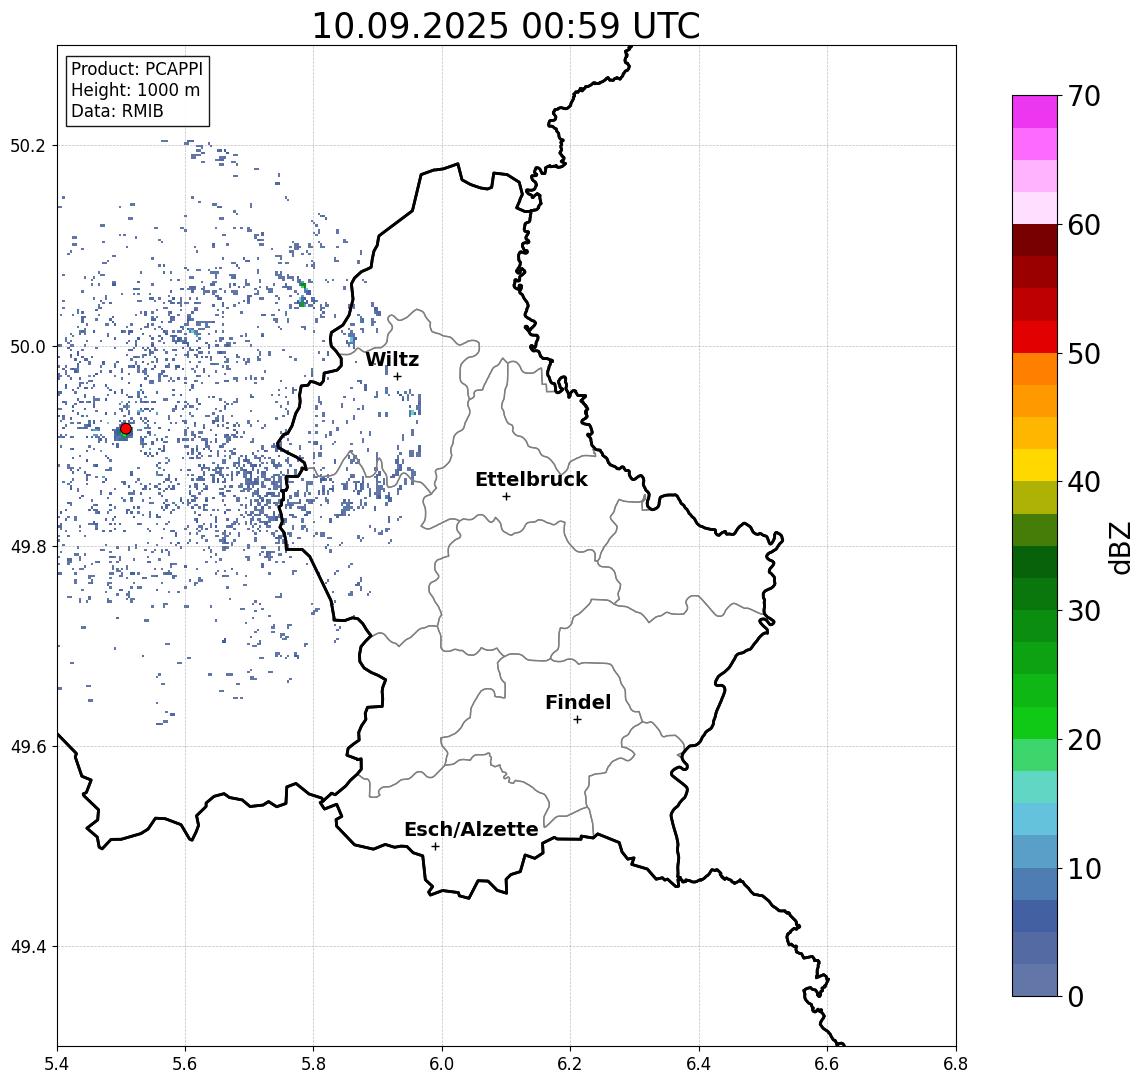Click the colorbar tick label 10
This screenshot has height=1084, width=1145.
[1084, 869]
